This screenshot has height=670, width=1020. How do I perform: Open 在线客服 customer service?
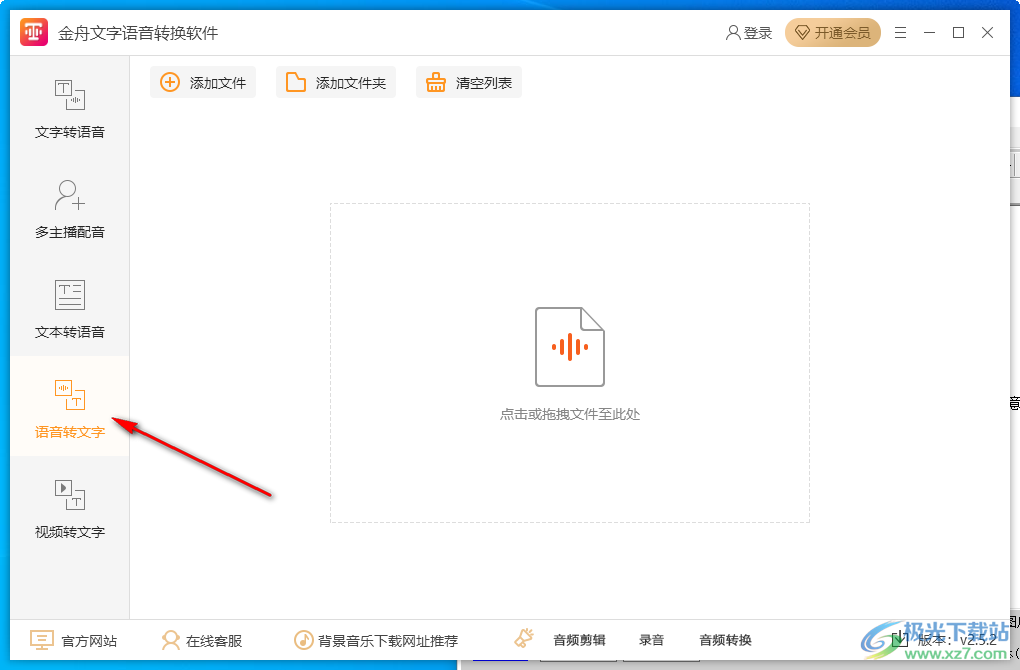(201, 640)
